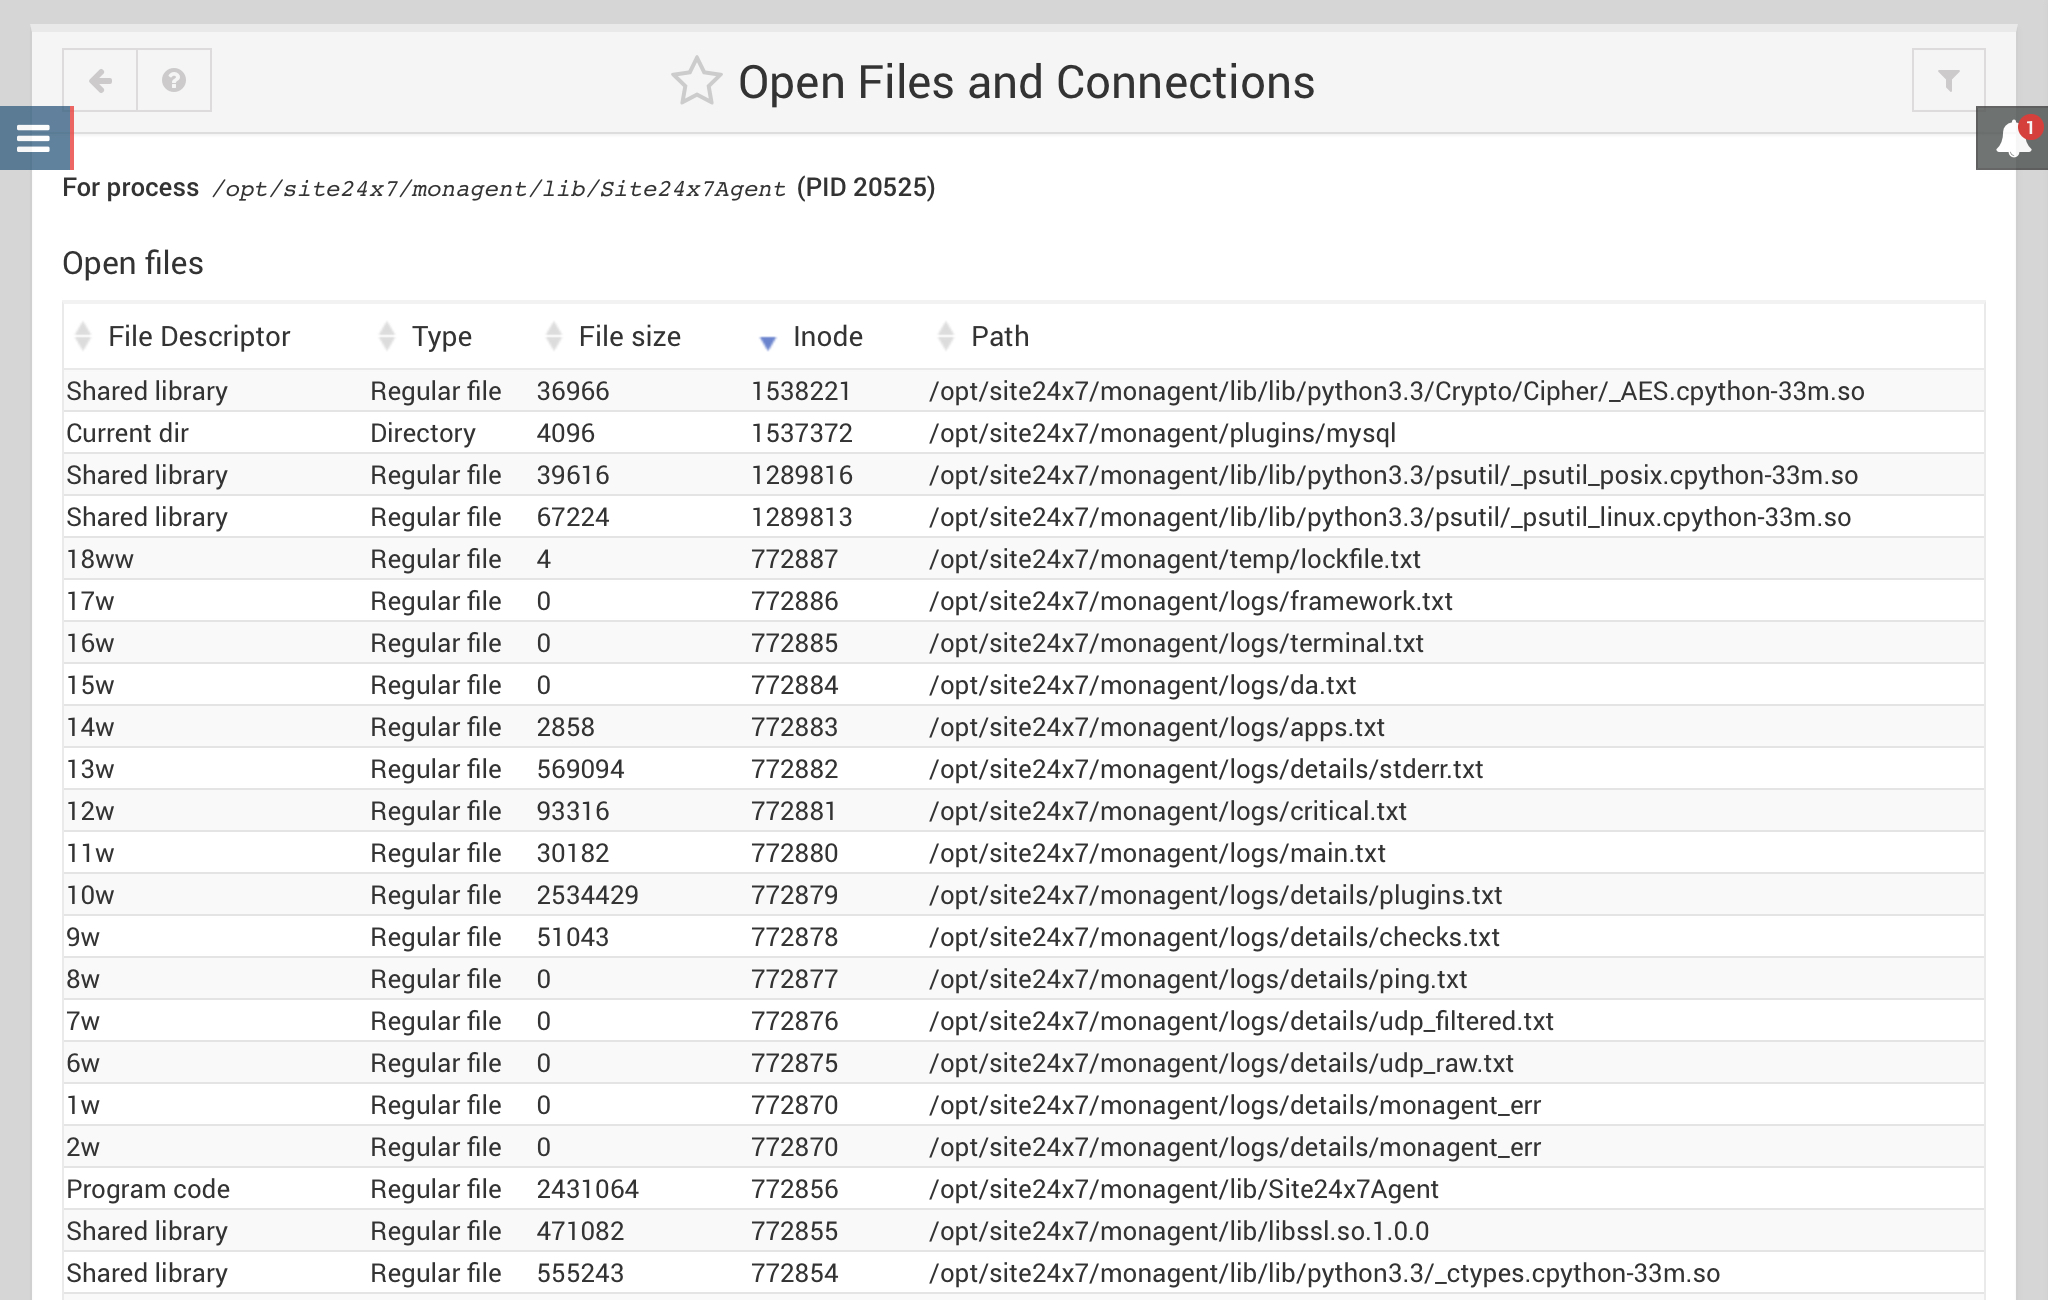Open the notifications bell

point(2012,138)
